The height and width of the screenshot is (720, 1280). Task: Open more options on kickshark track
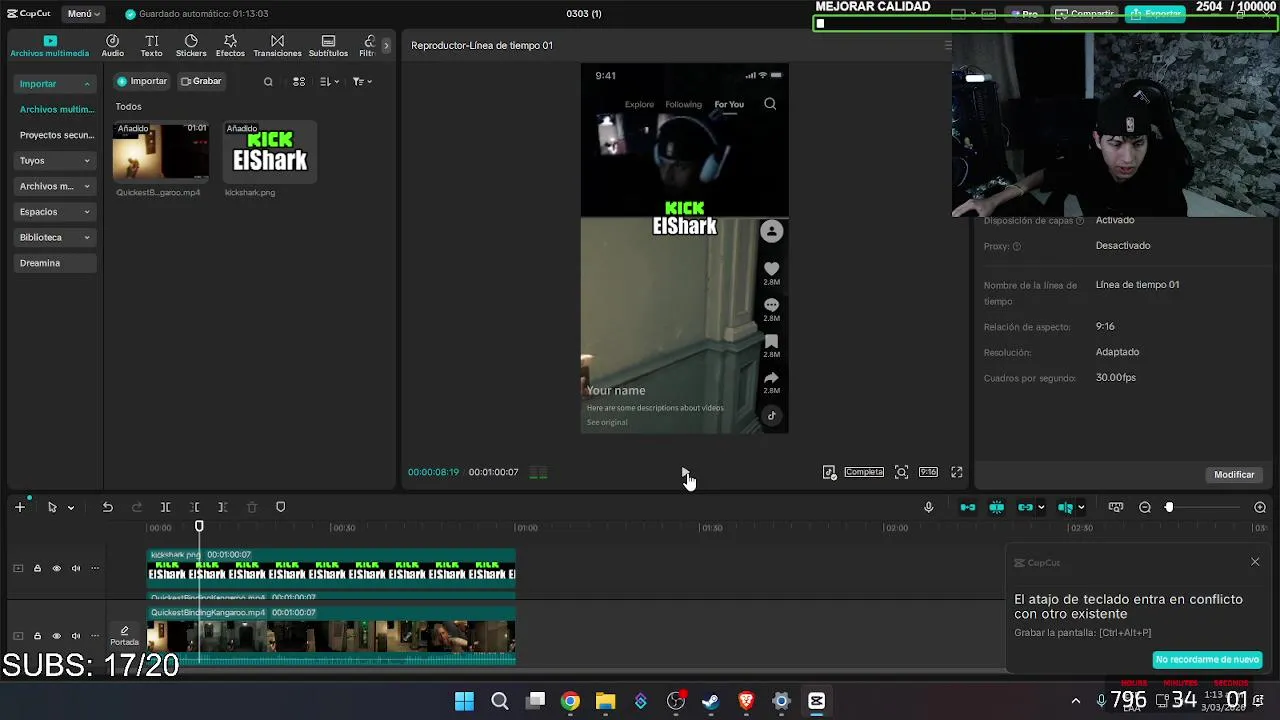point(95,568)
